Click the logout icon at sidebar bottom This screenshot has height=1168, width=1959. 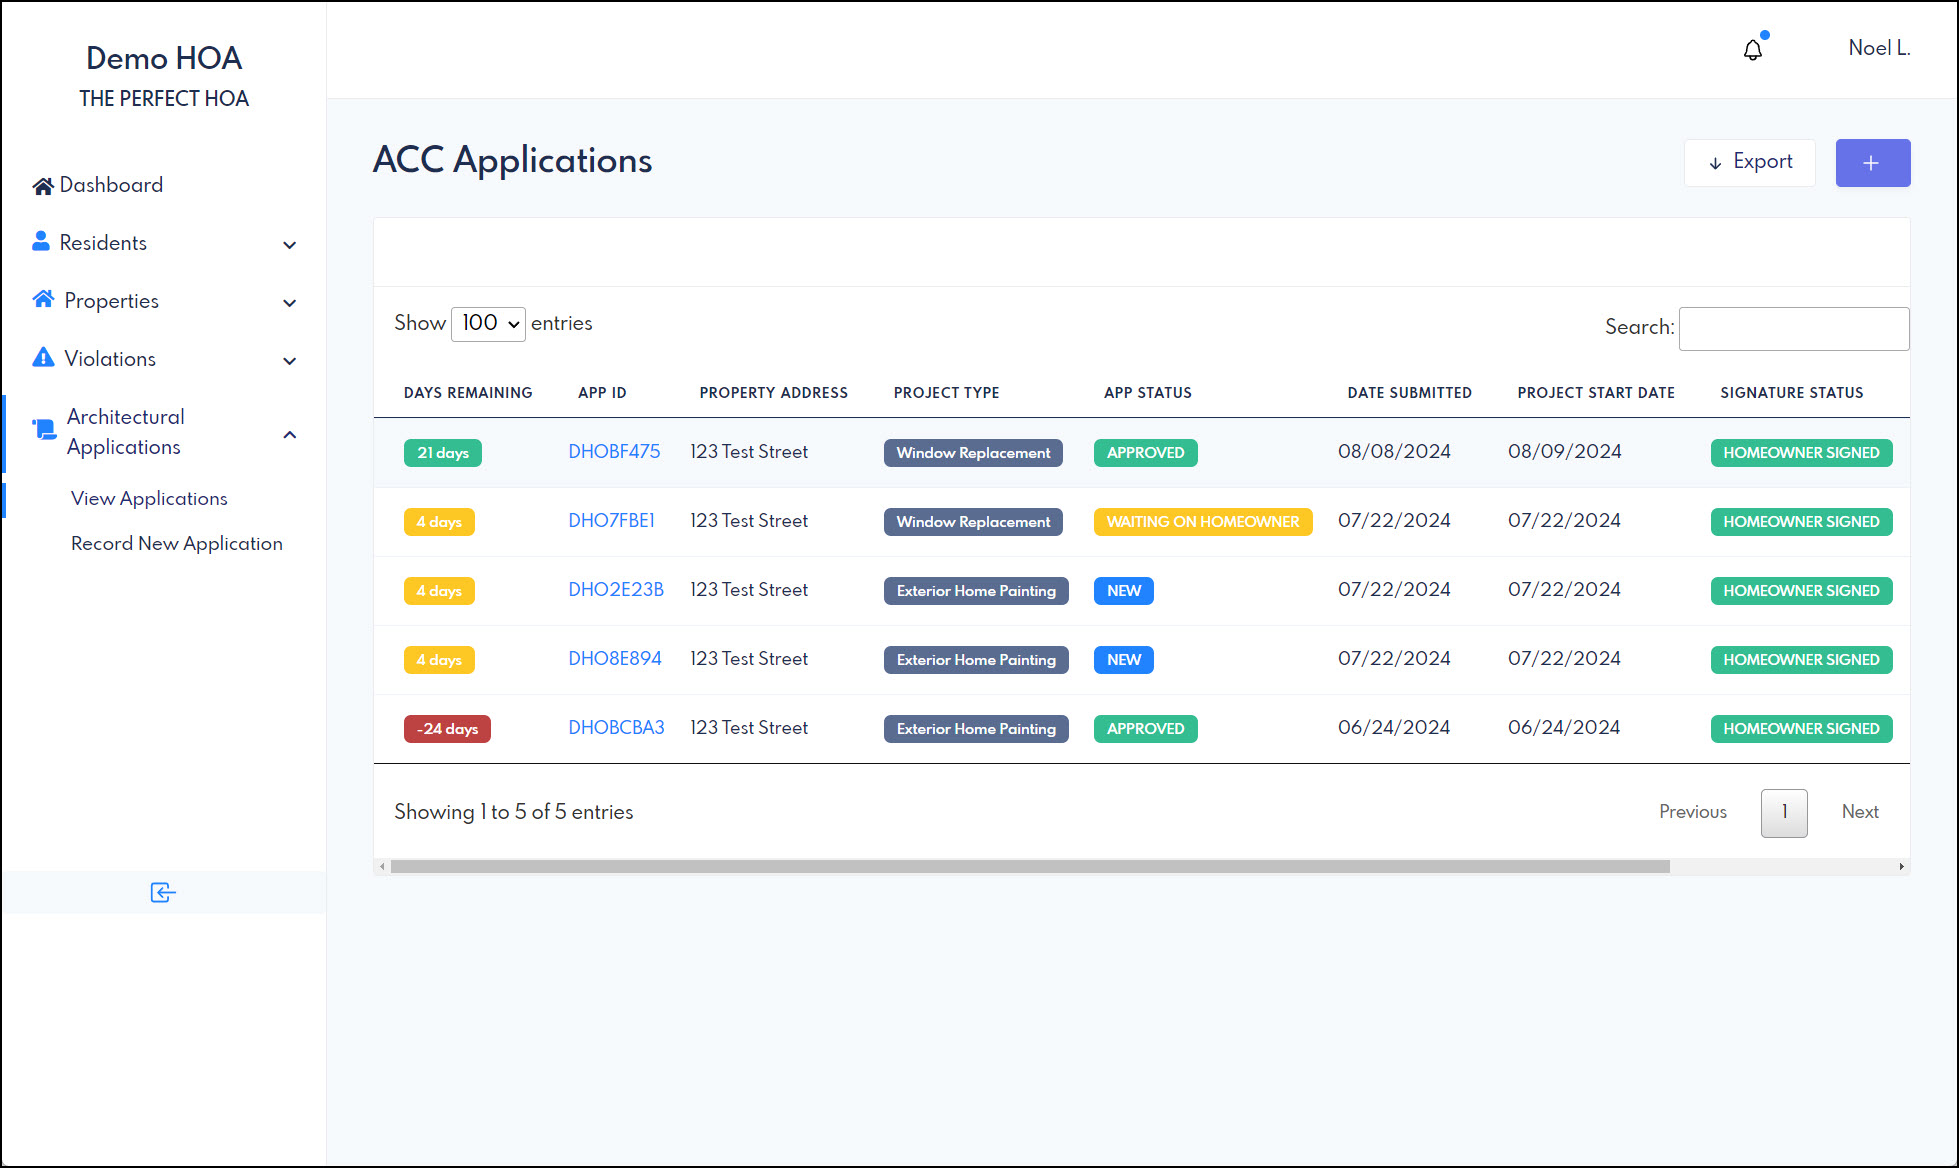(162, 892)
